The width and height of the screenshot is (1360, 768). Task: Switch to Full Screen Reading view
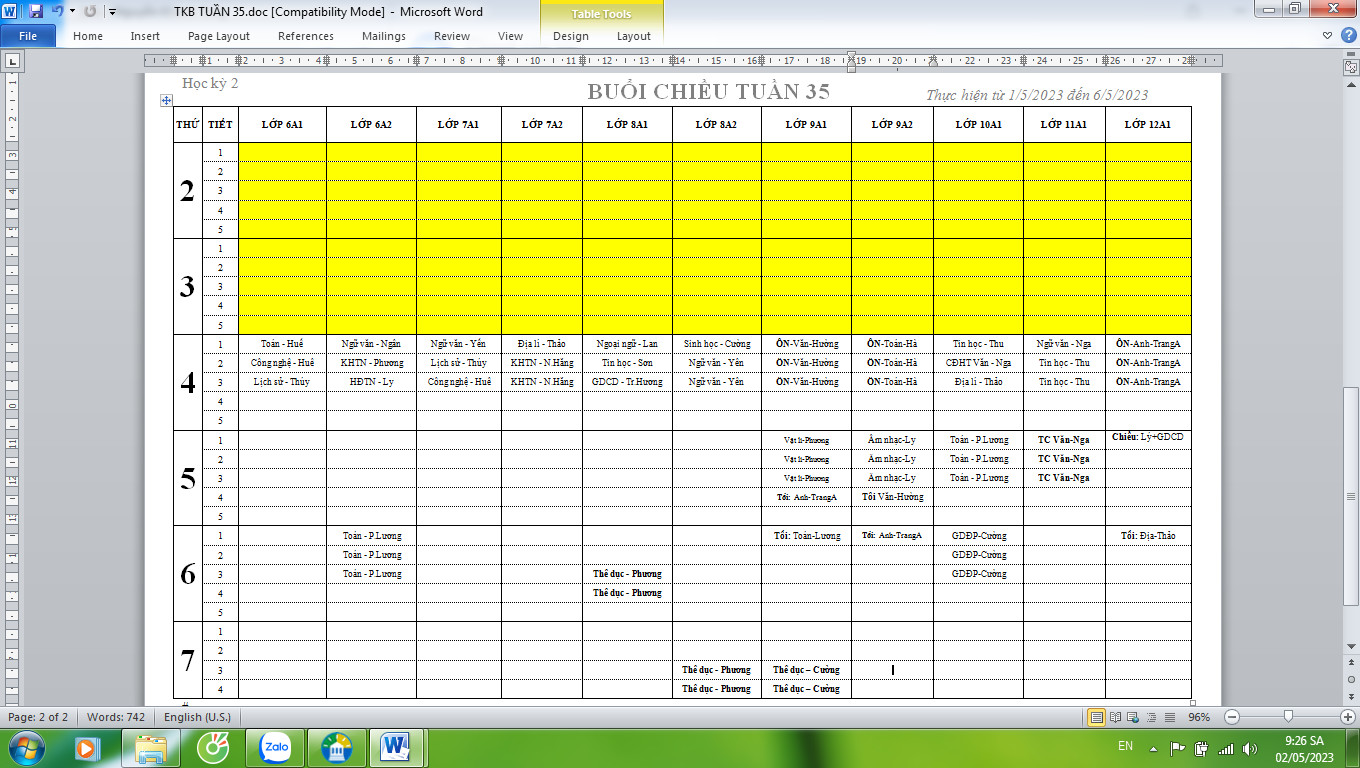(x=1115, y=717)
